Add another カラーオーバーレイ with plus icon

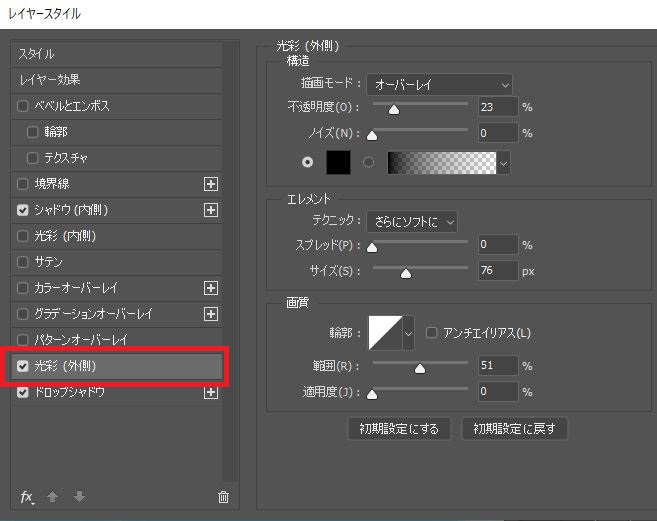(x=211, y=288)
